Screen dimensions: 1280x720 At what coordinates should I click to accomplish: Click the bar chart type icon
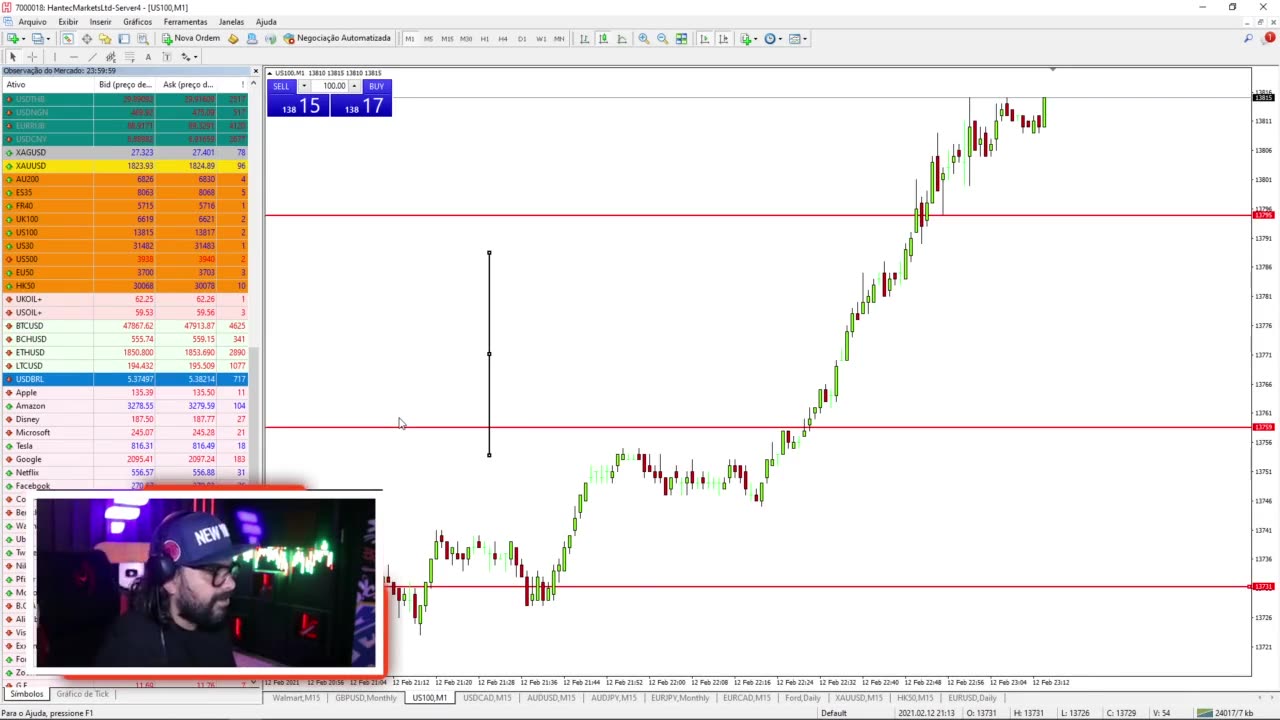584,39
